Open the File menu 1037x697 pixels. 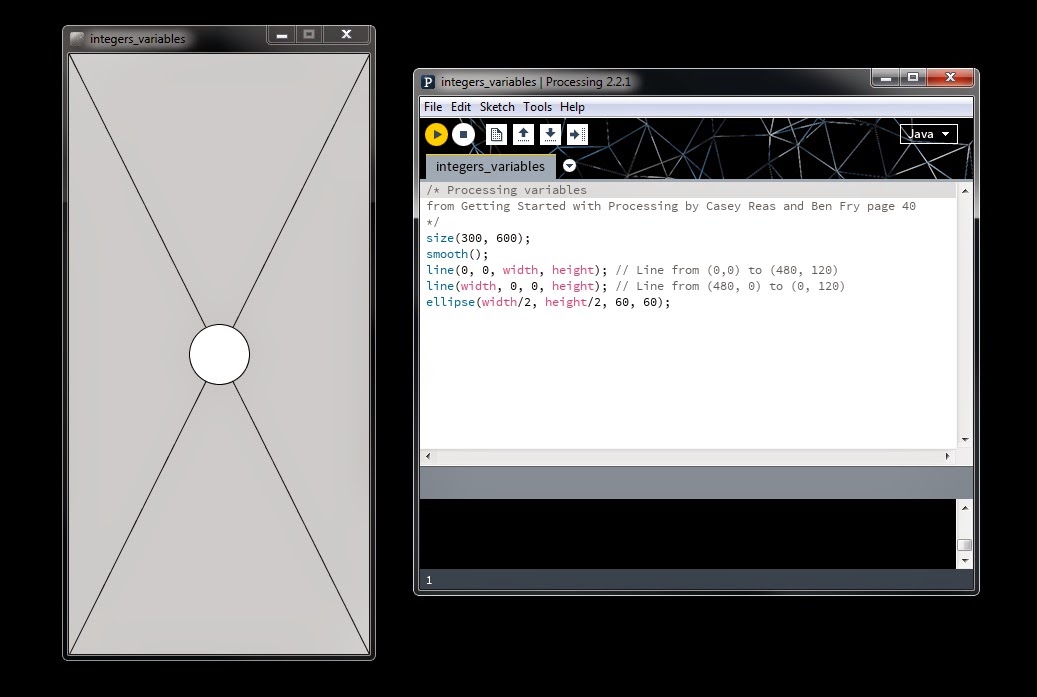433,107
